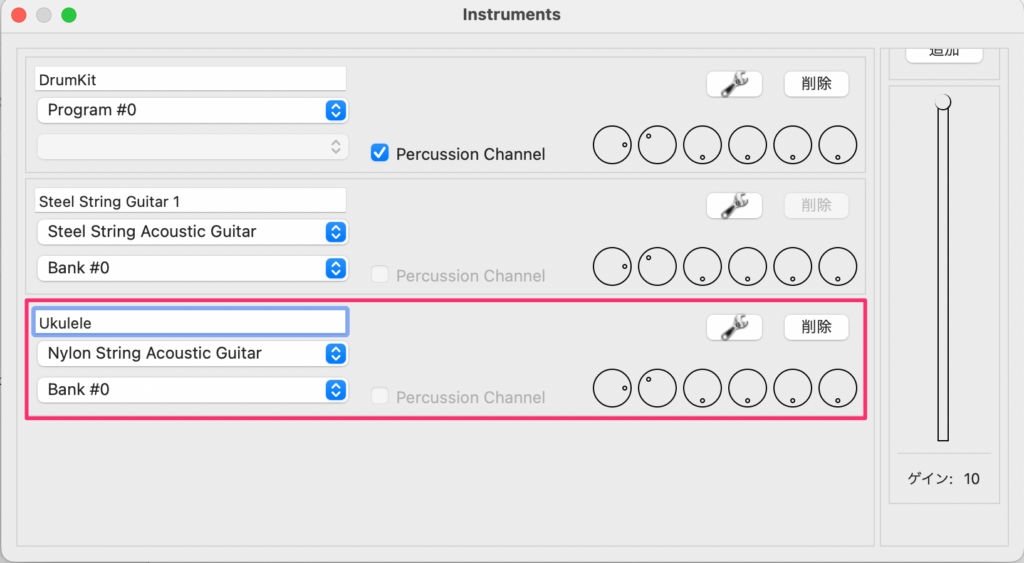Click last knob in Steel String Guitar row
Screen dimensions: 1024x563
coord(838,266)
